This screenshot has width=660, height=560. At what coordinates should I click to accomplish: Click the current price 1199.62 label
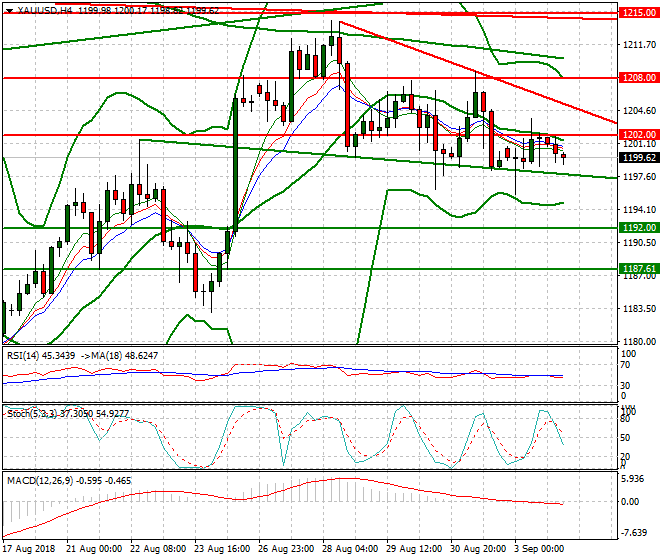(x=639, y=157)
